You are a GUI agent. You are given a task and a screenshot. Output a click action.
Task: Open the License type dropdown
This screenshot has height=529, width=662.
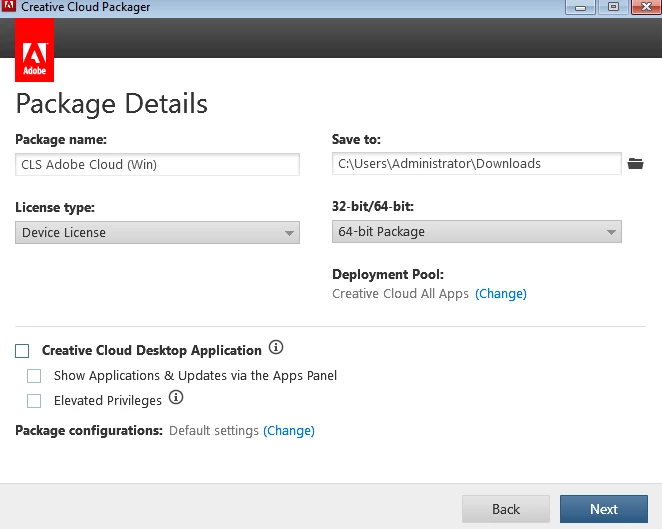pos(157,233)
